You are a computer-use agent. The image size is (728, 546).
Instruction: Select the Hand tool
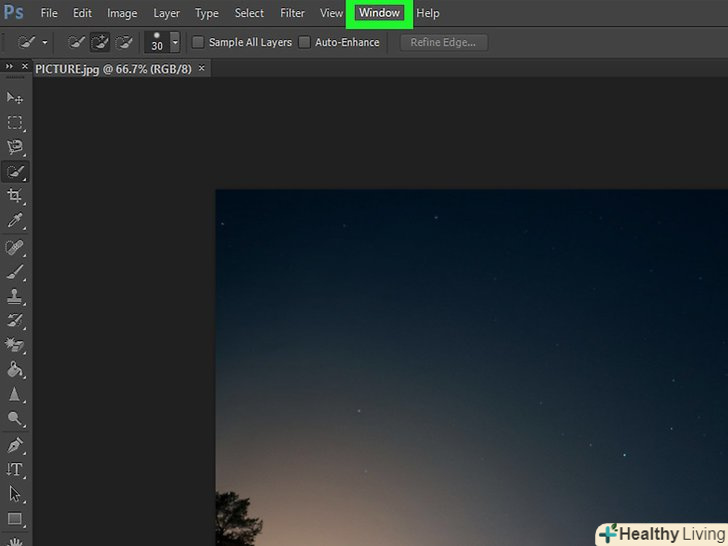(x=14, y=541)
